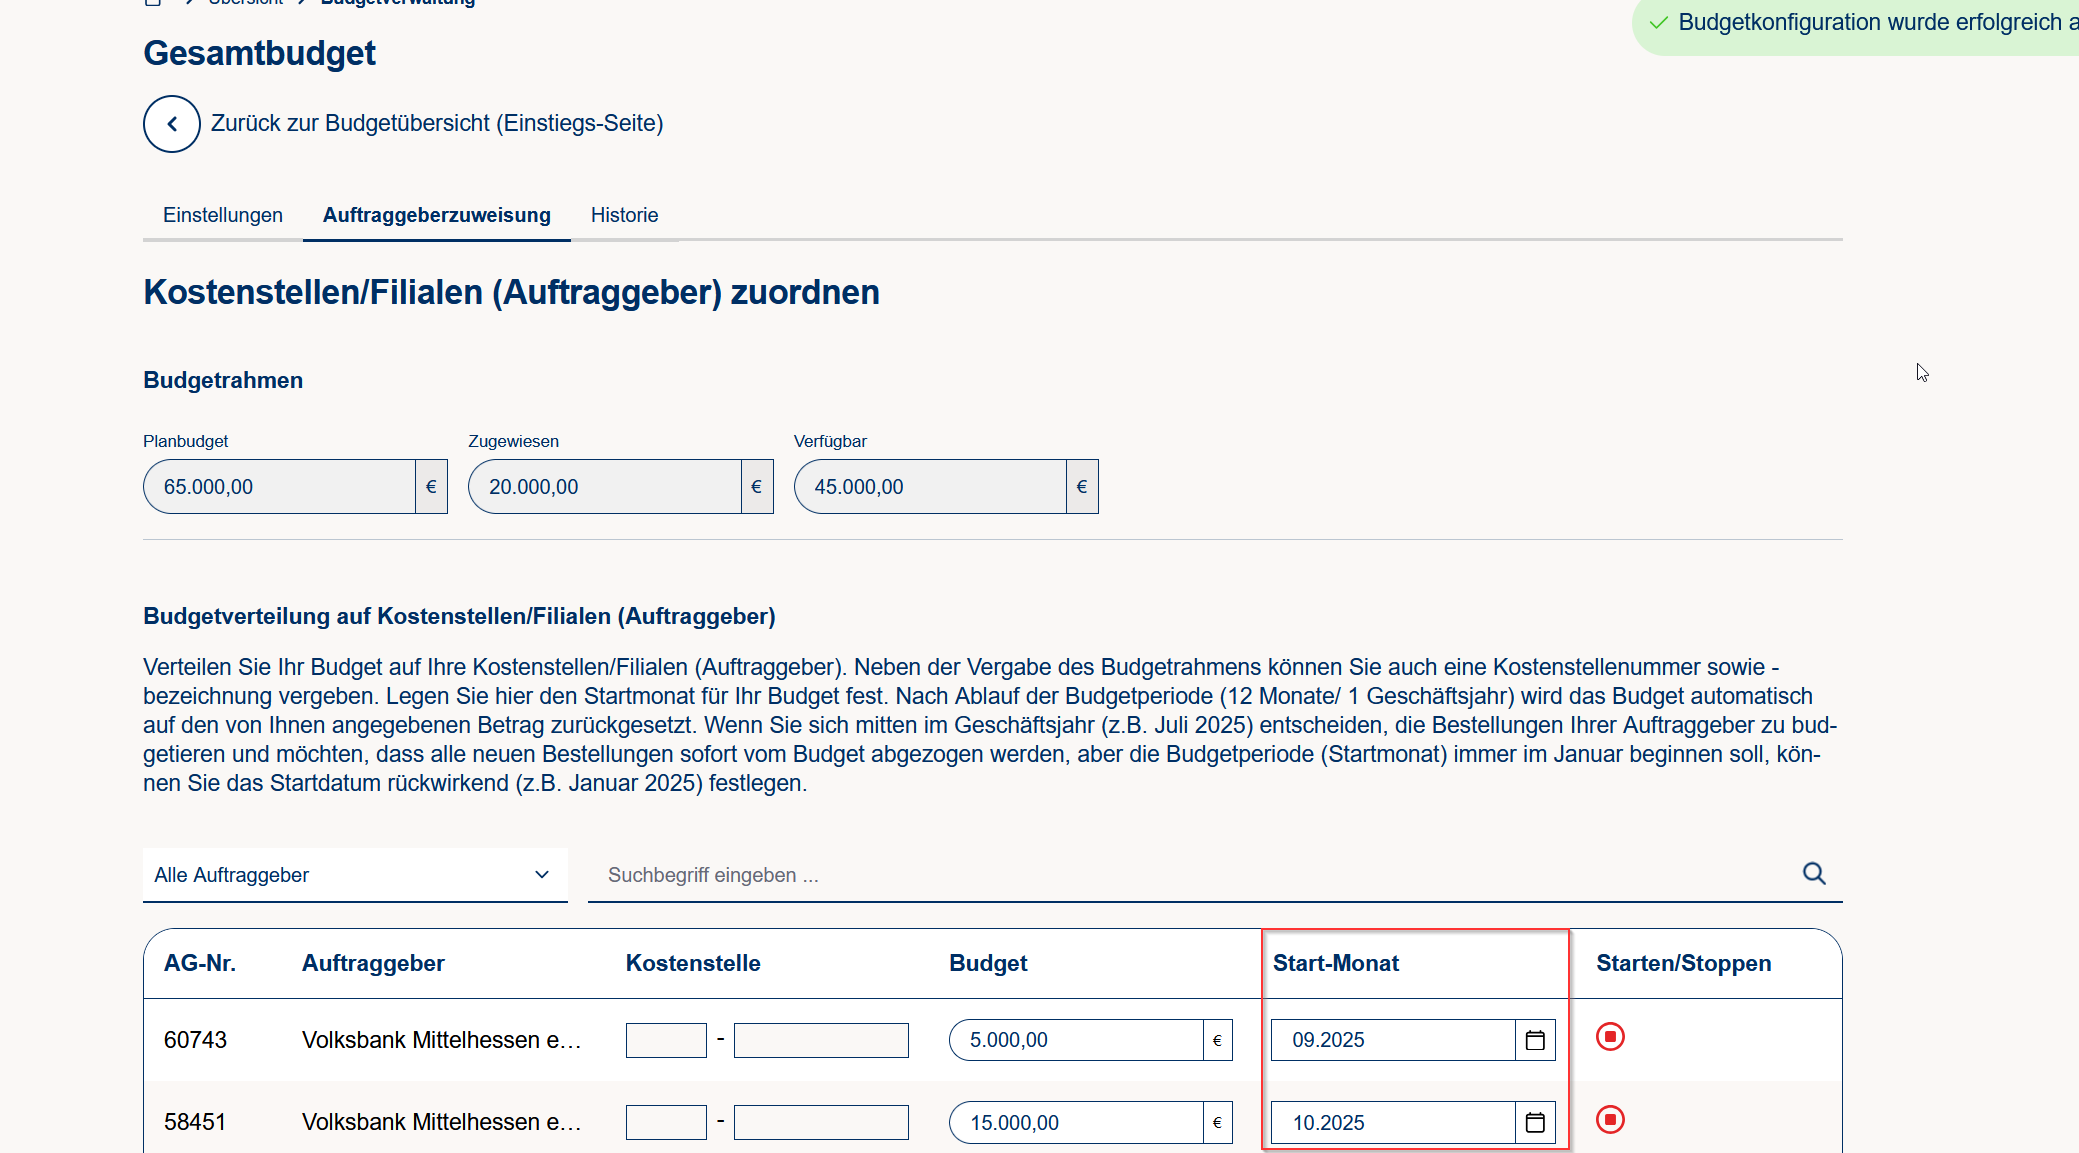Viewport: 2079px width, 1153px height.
Task: Edit the 5.000,00 budget field
Action: [1075, 1040]
